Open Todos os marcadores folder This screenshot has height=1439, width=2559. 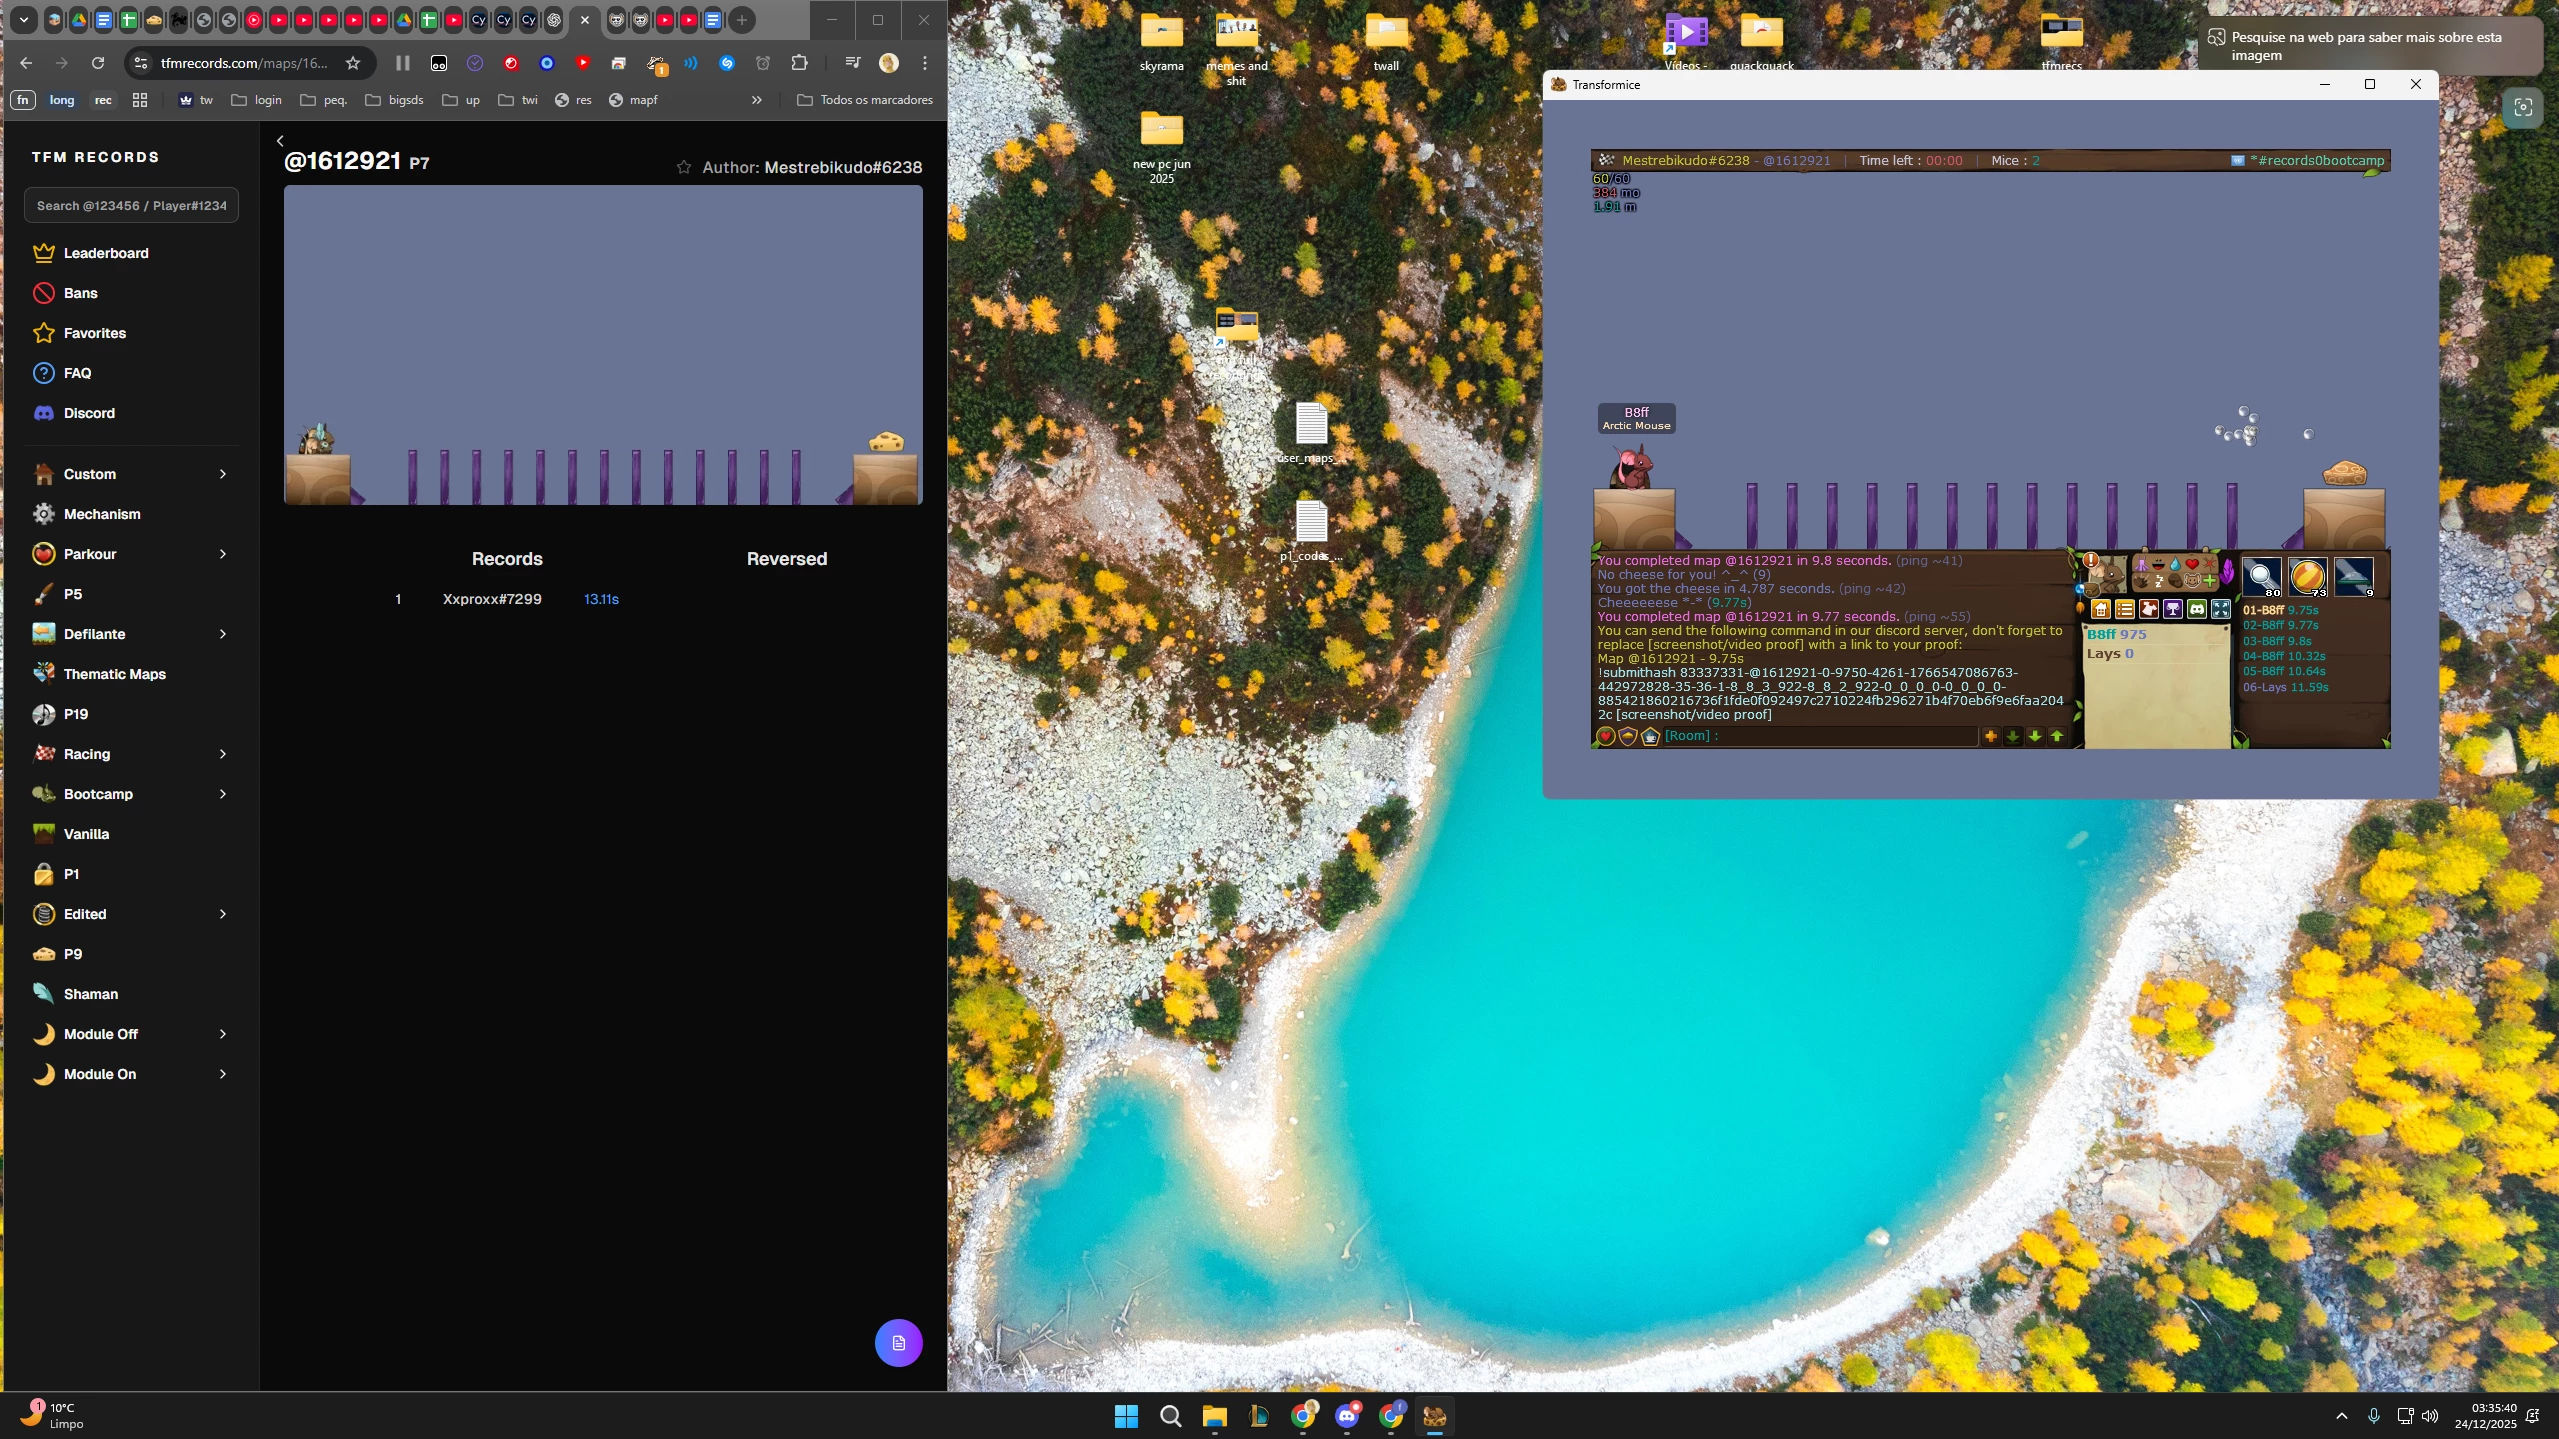click(865, 100)
